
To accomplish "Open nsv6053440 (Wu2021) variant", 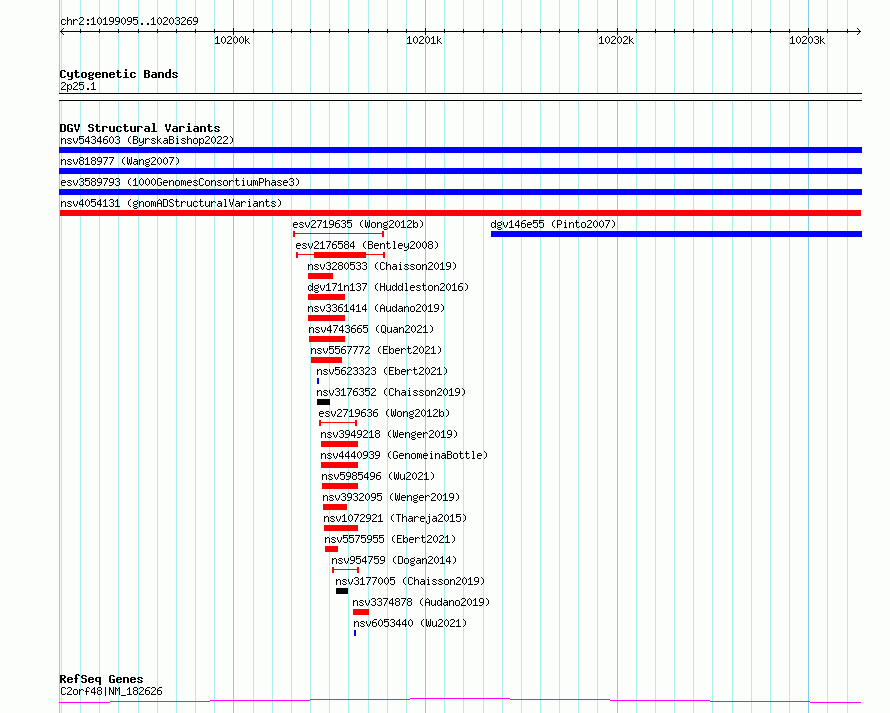I will [410, 623].
